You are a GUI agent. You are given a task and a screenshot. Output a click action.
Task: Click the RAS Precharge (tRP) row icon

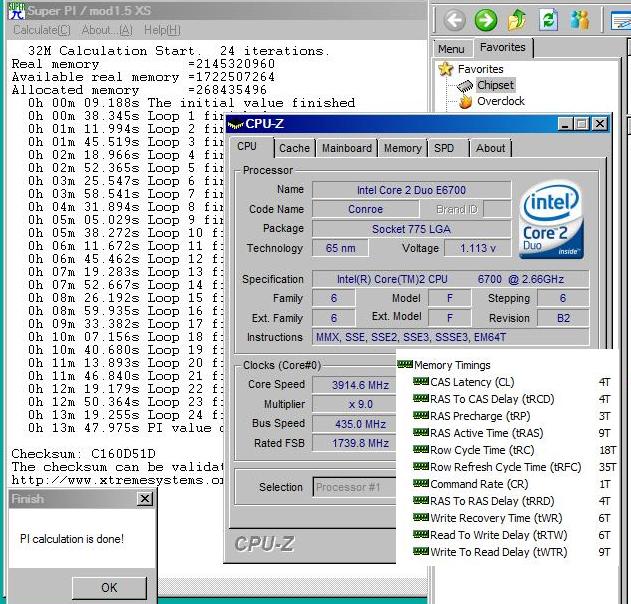[x=421, y=415]
